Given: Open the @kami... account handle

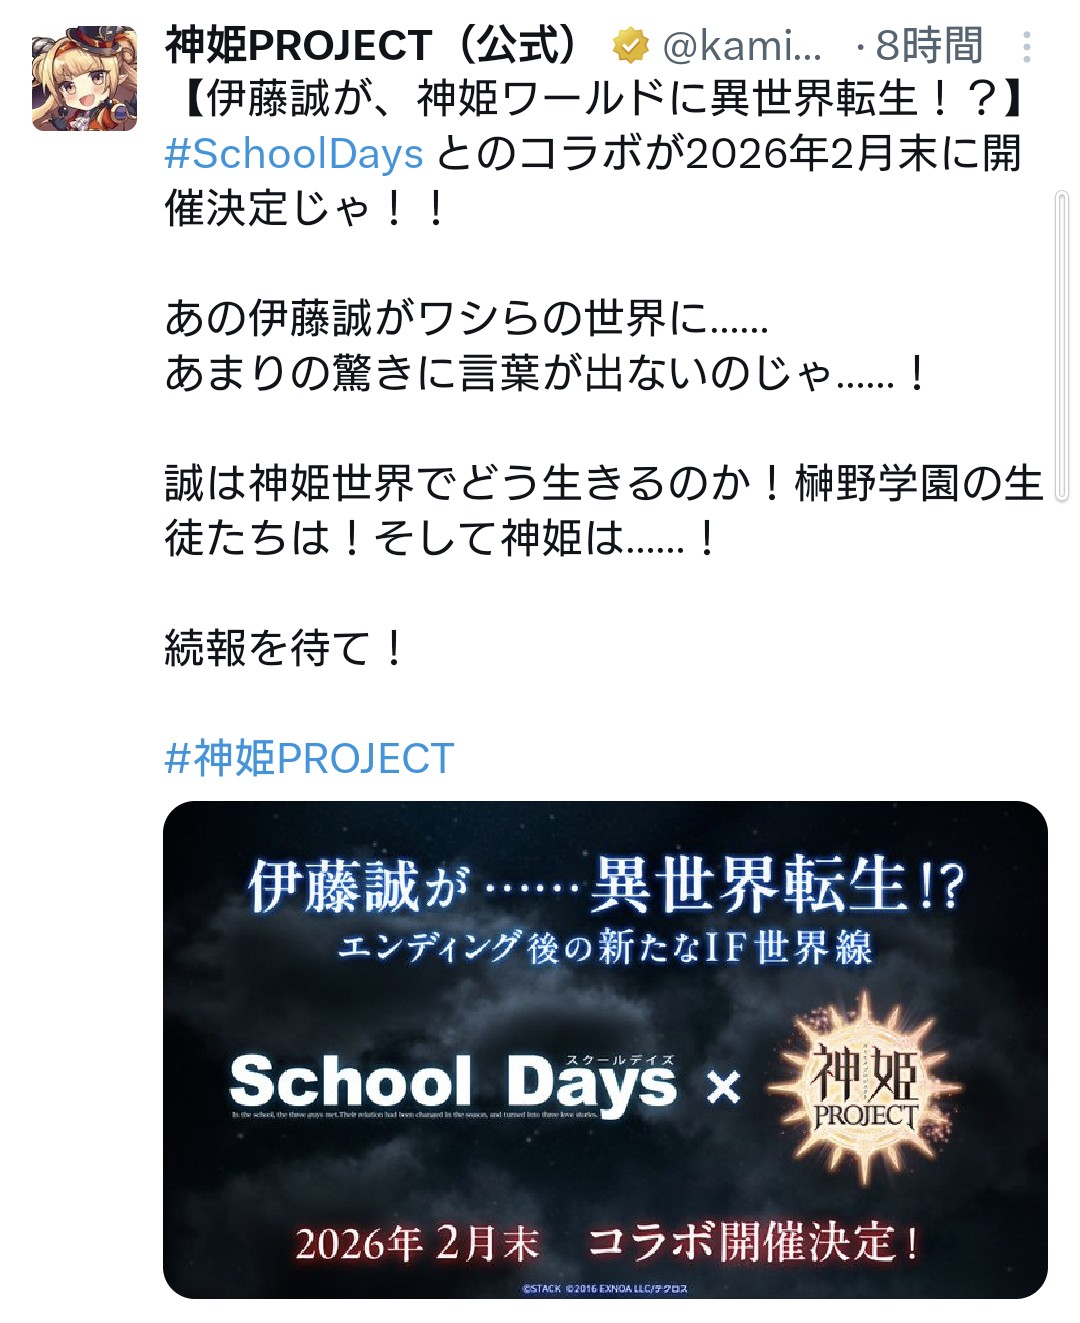Looking at the screenshot, I should [x=742, y=46].
